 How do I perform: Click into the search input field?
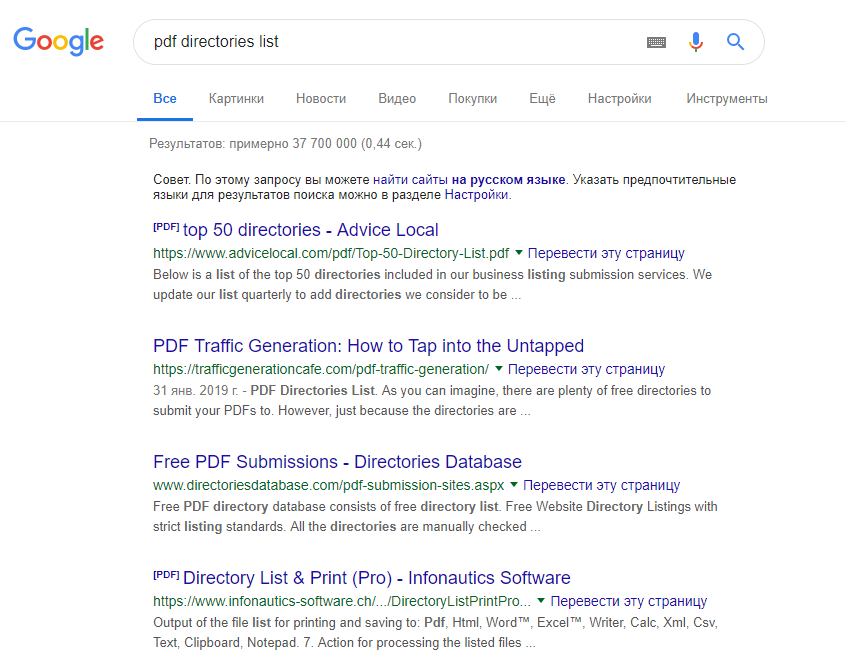pos(390,42)
